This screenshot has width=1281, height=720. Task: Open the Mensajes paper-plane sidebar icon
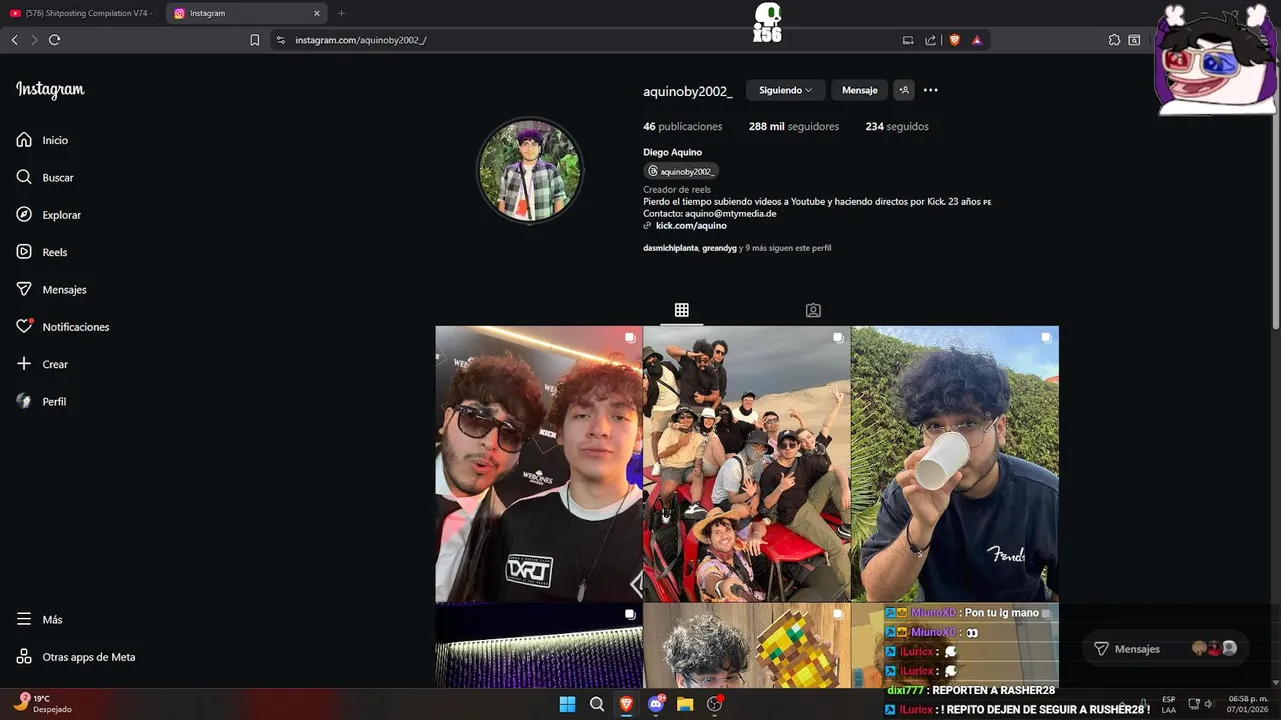click(x=24, y=289)
